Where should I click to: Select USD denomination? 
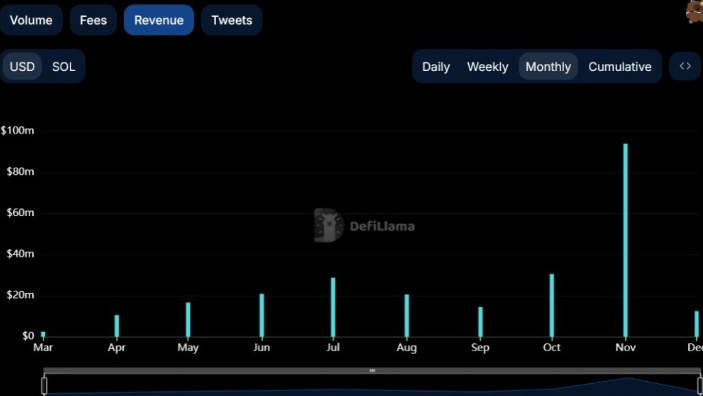tap(22, 67)
